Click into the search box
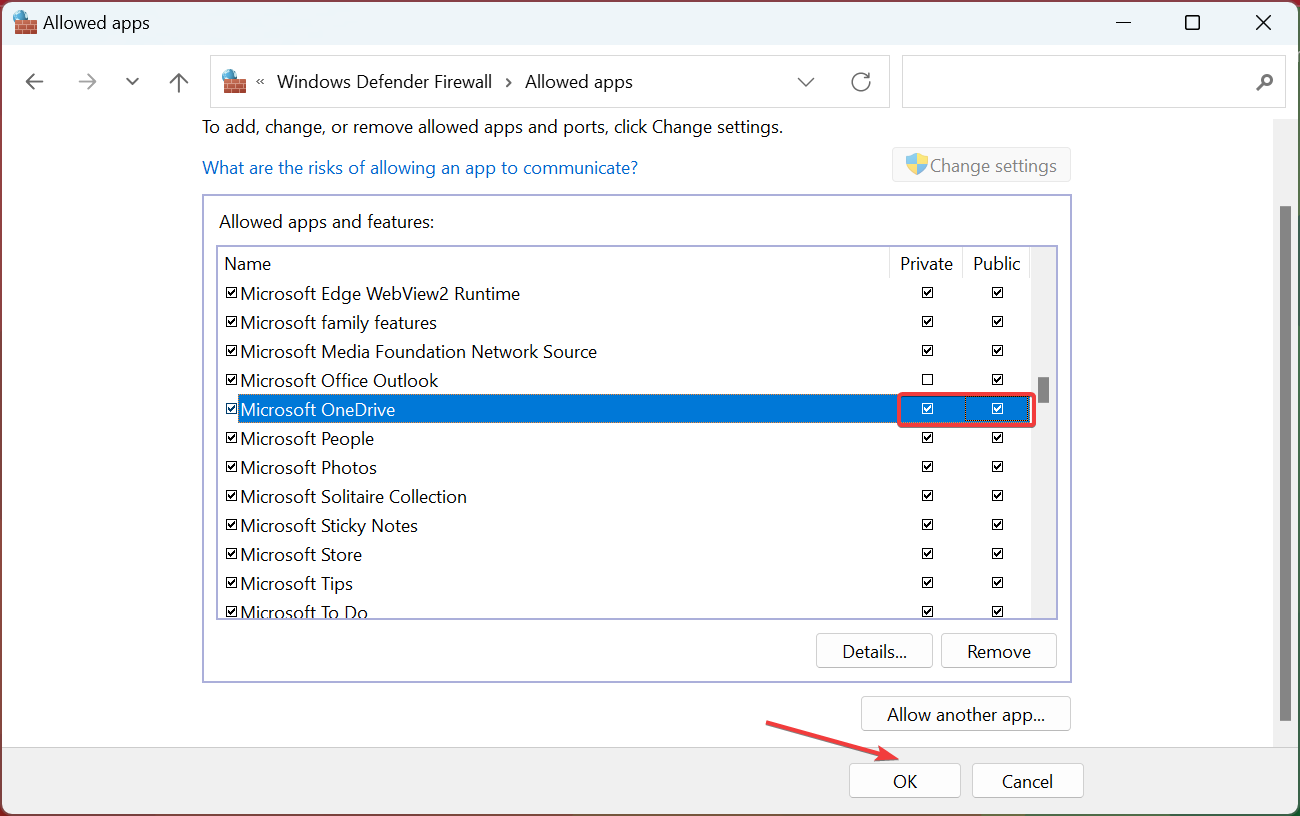The image size is (1300, 816). (1093, 82)
